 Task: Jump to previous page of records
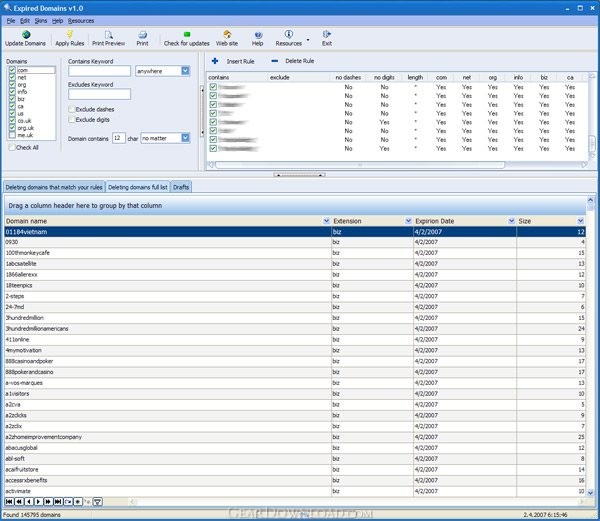click(x=19, y=501)
